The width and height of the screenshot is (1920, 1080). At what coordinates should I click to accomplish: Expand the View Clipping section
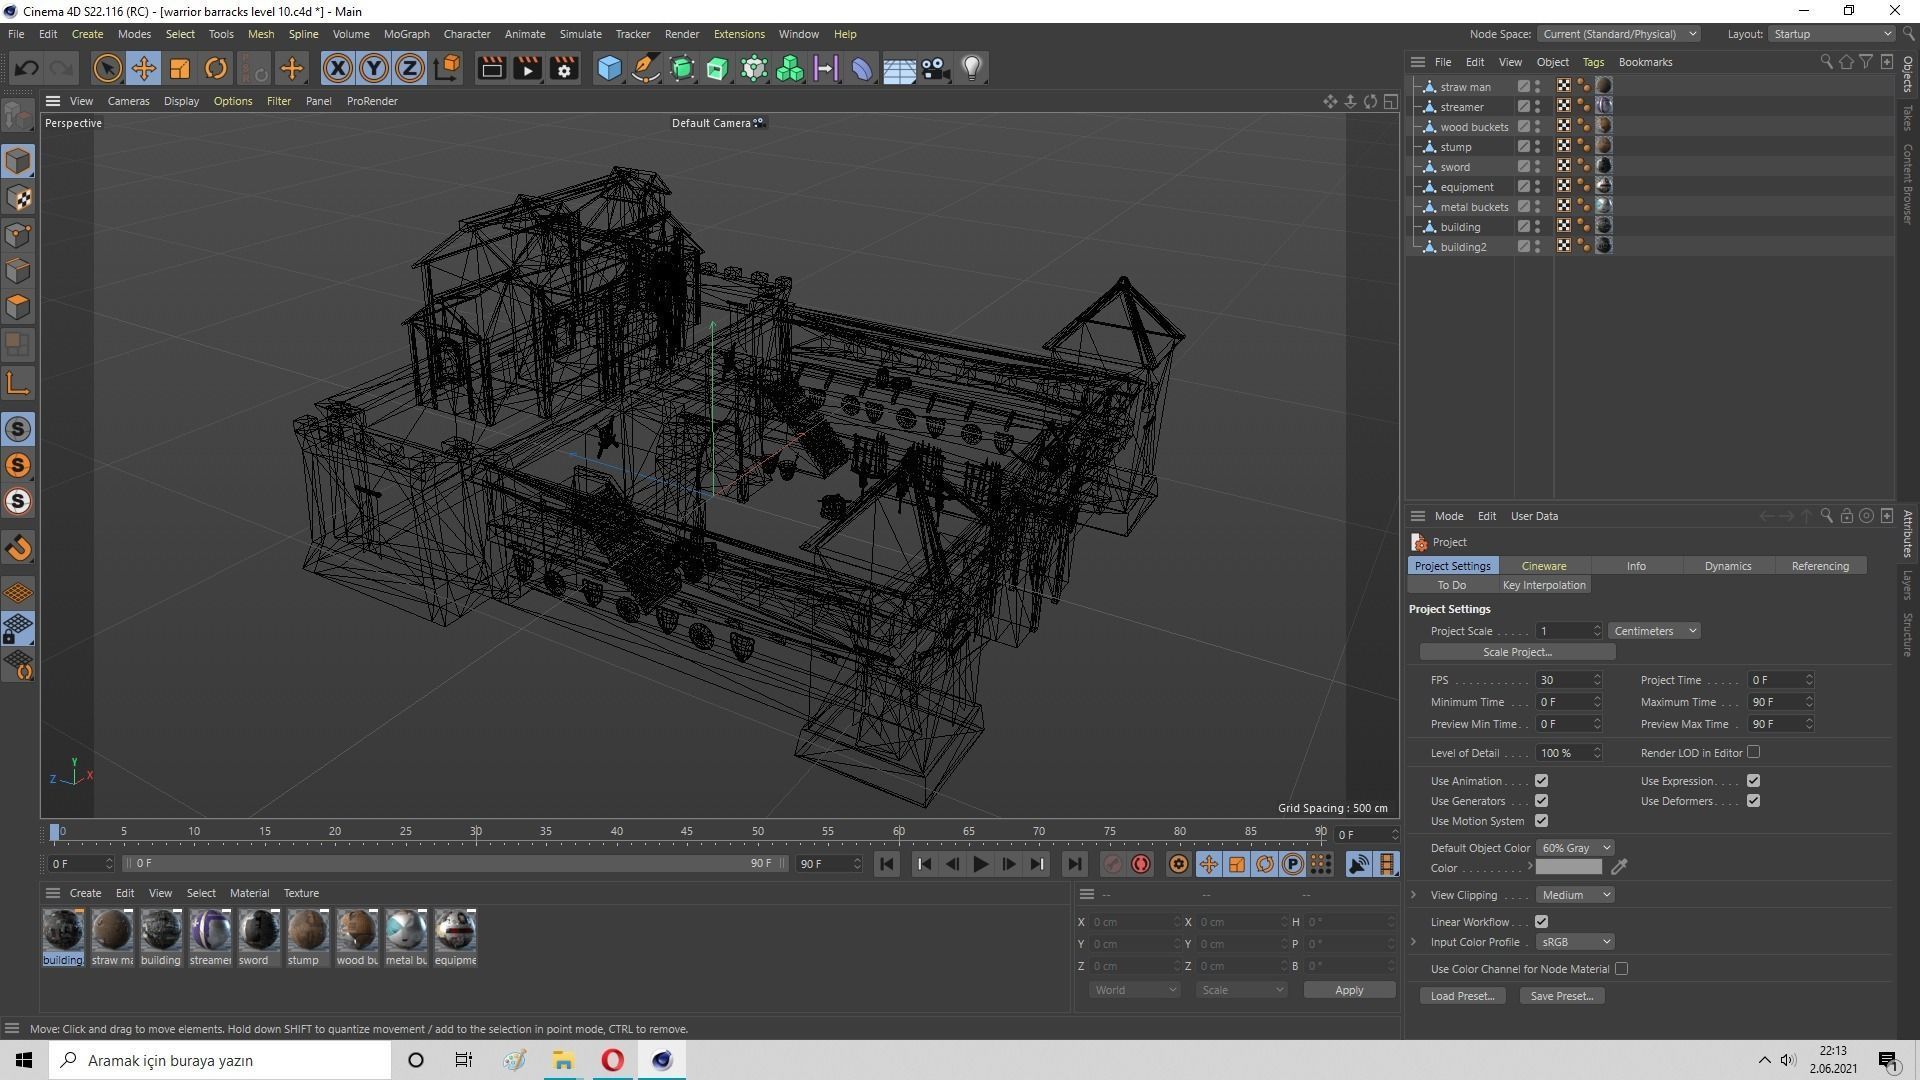coord(1414,895)
